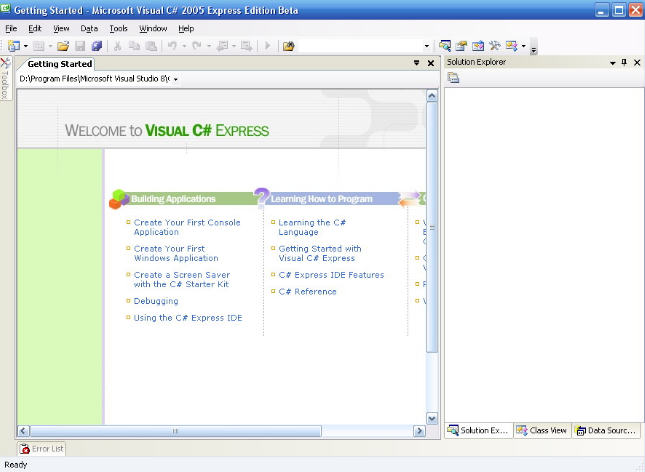
Task: Open Create Your First Windows Application link
Action: [176, 253]
